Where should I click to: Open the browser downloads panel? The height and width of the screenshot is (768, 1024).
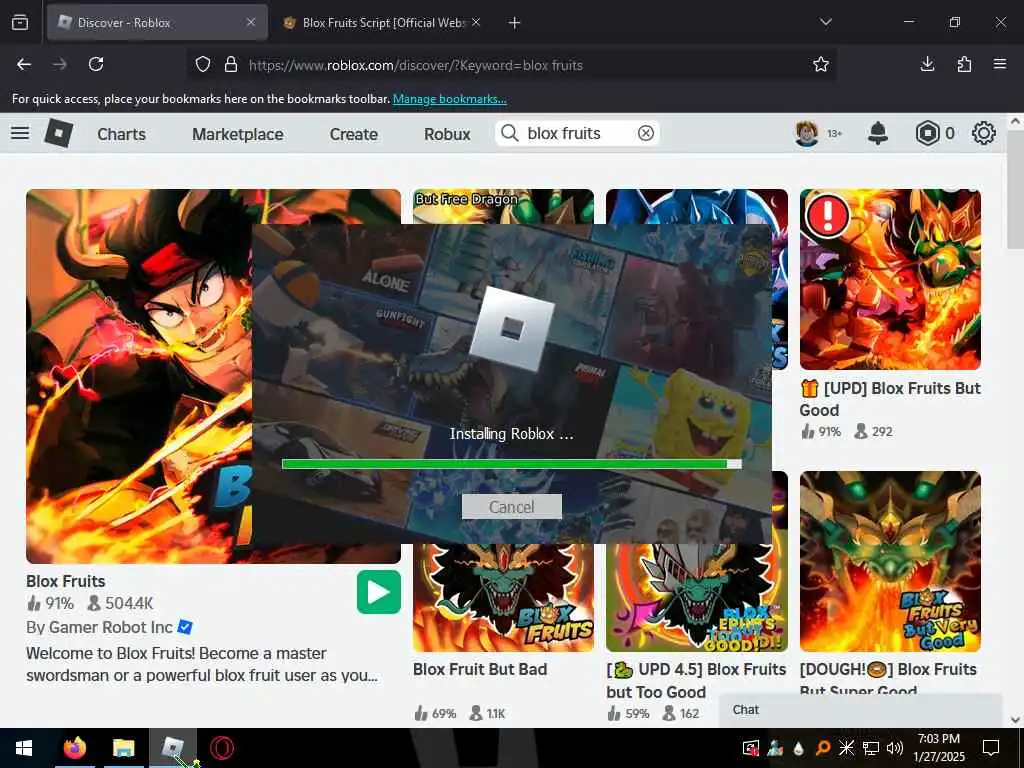(x=927, y=64)
